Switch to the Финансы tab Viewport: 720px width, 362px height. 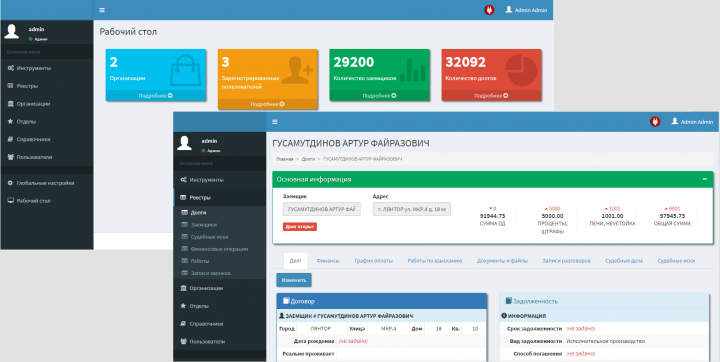328,260
